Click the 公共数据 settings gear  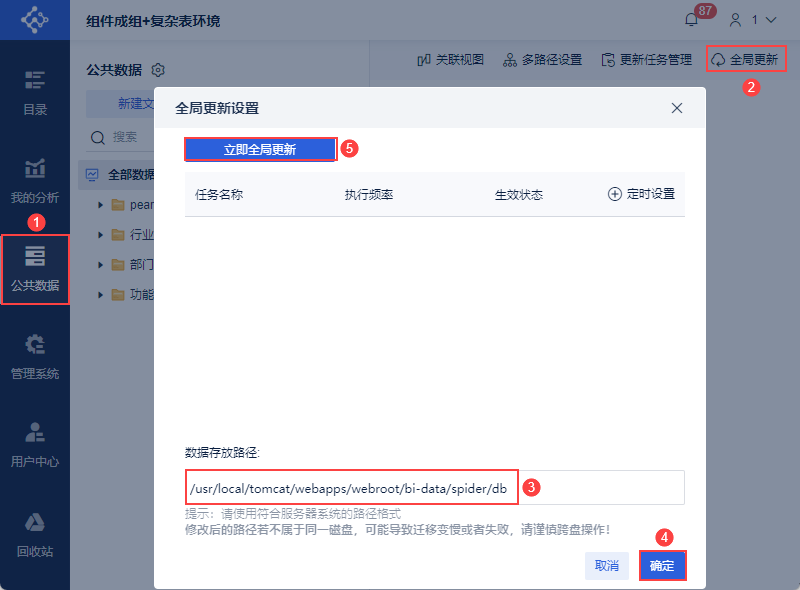(158, 70)
